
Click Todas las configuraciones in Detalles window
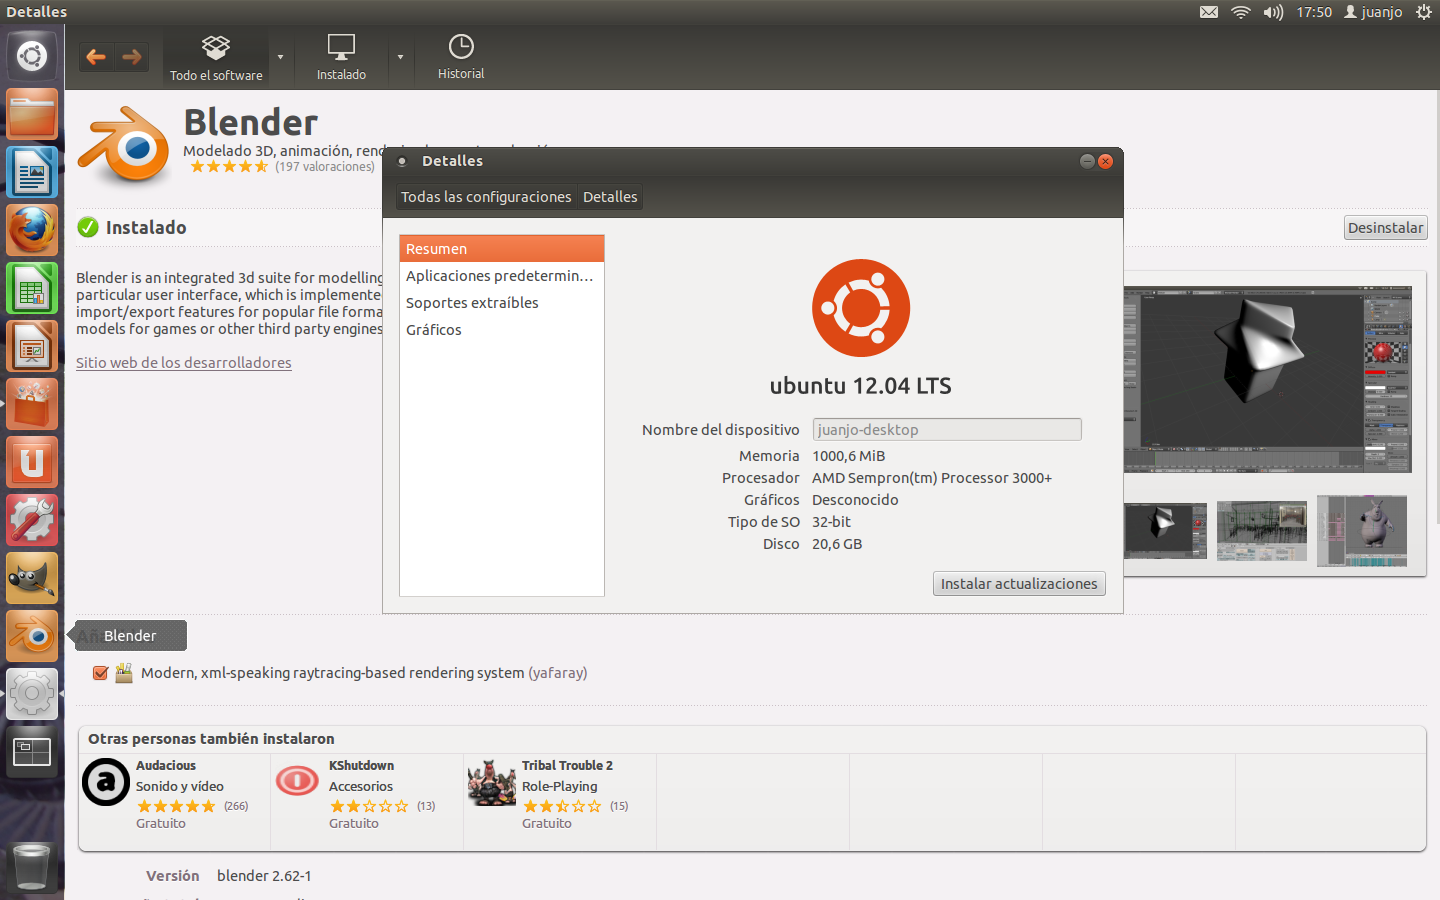(x=486, y=197)
